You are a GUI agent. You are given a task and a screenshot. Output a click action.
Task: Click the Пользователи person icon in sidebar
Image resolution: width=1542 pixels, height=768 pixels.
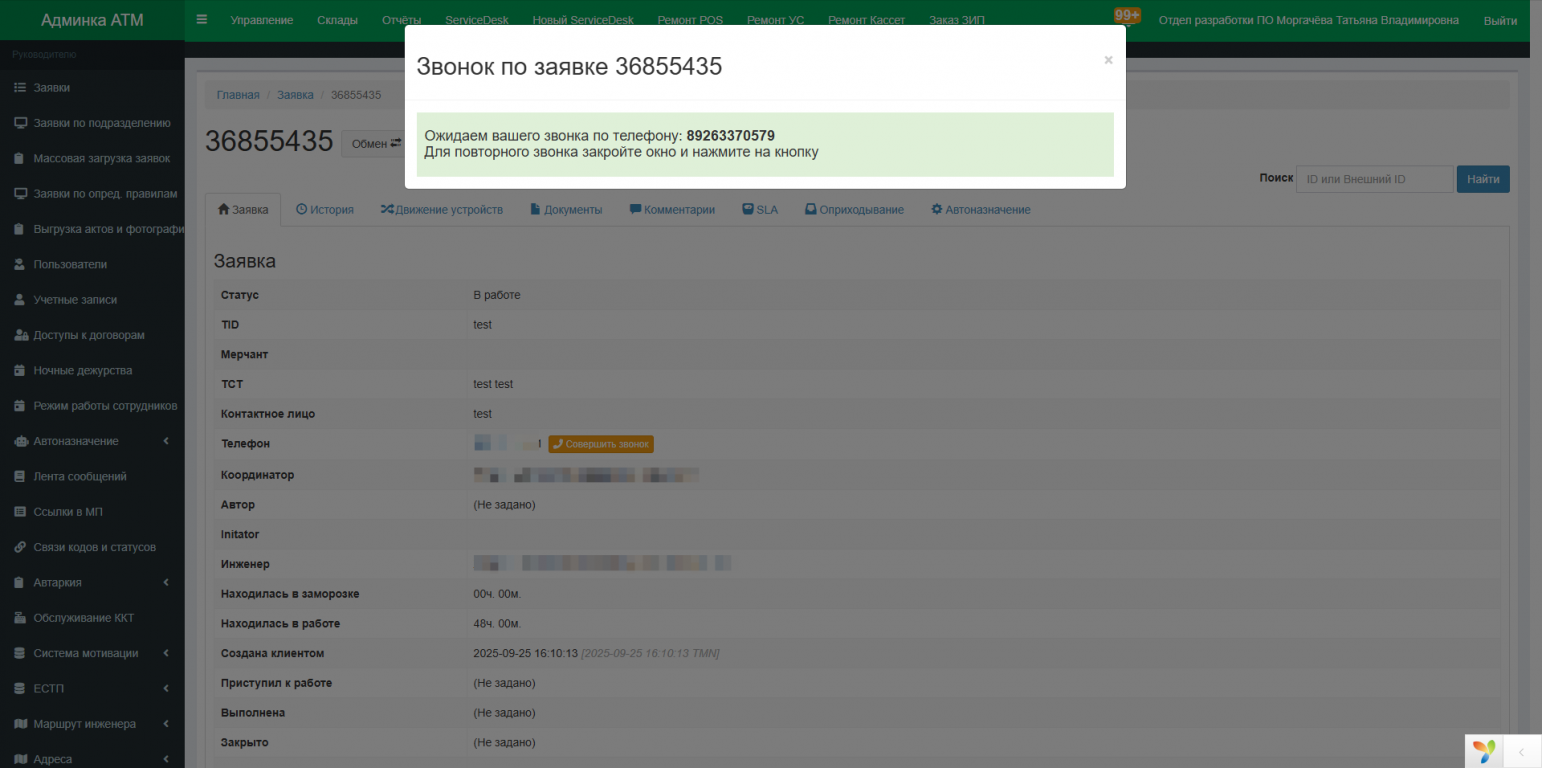[x=19, y=265]
